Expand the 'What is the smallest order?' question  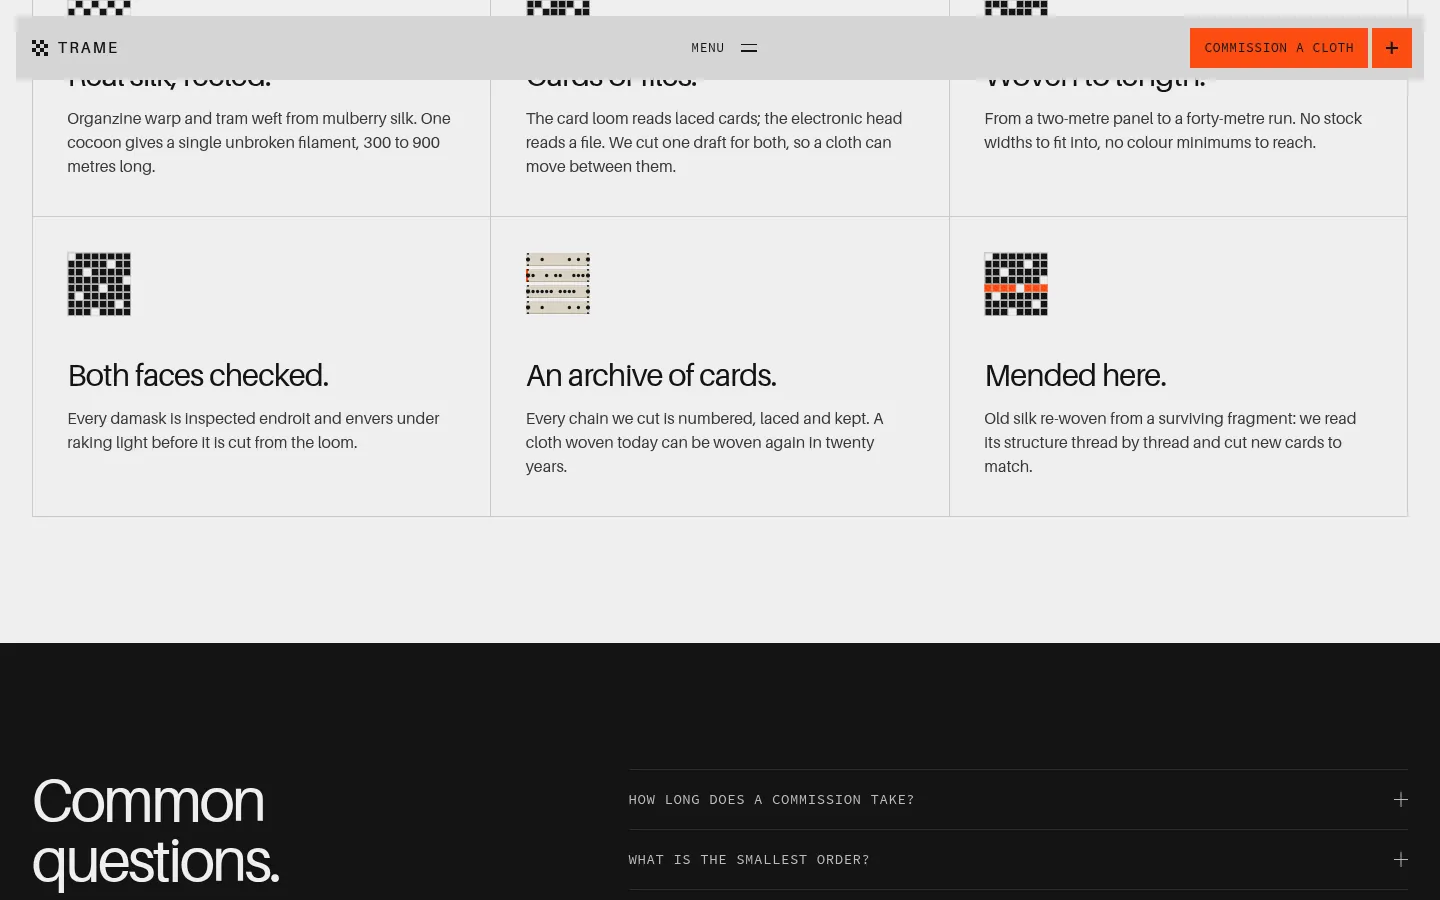1018,860
